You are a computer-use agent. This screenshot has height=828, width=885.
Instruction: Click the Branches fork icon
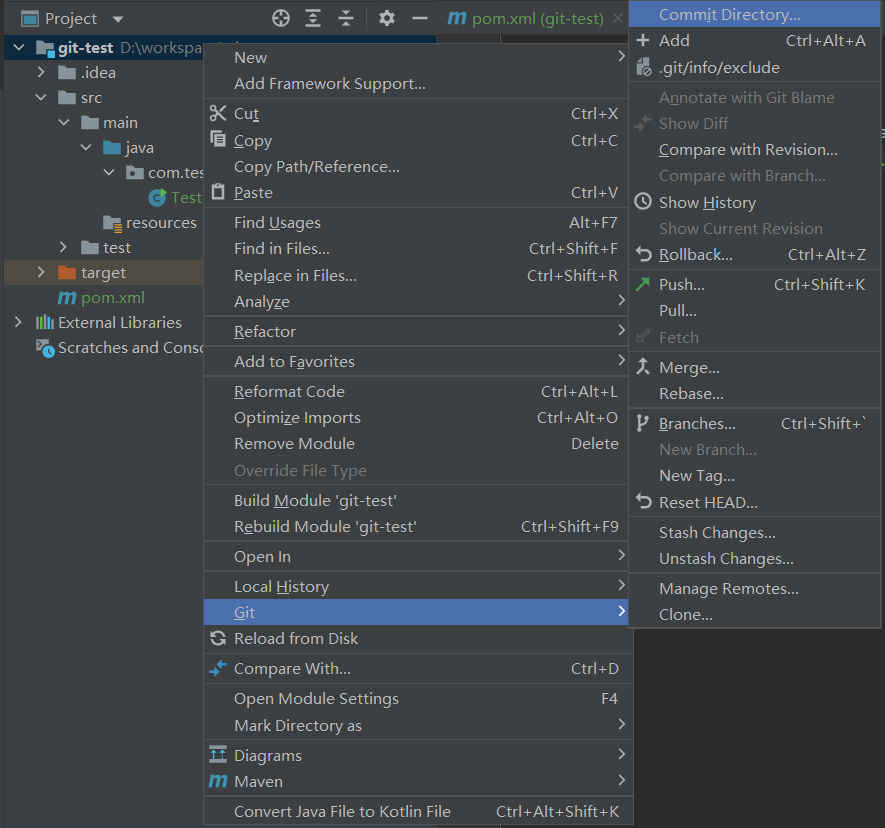[642, 423]
